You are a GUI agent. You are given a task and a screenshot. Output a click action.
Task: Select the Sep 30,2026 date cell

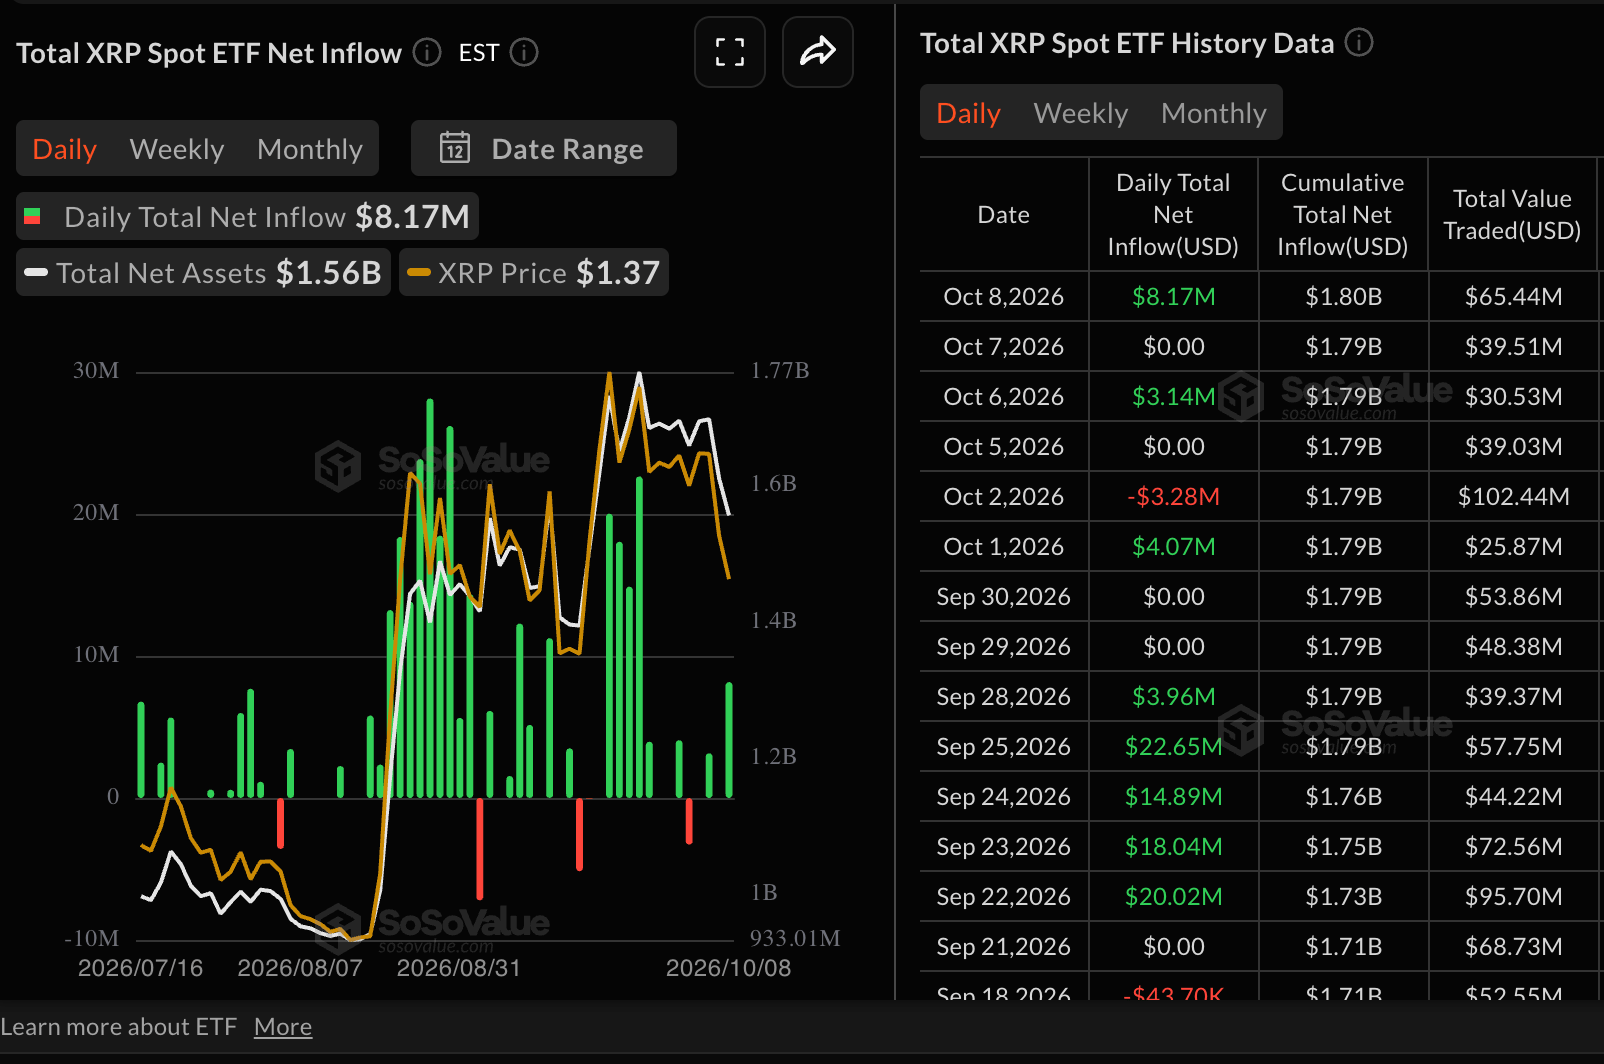pos(1004,597)
